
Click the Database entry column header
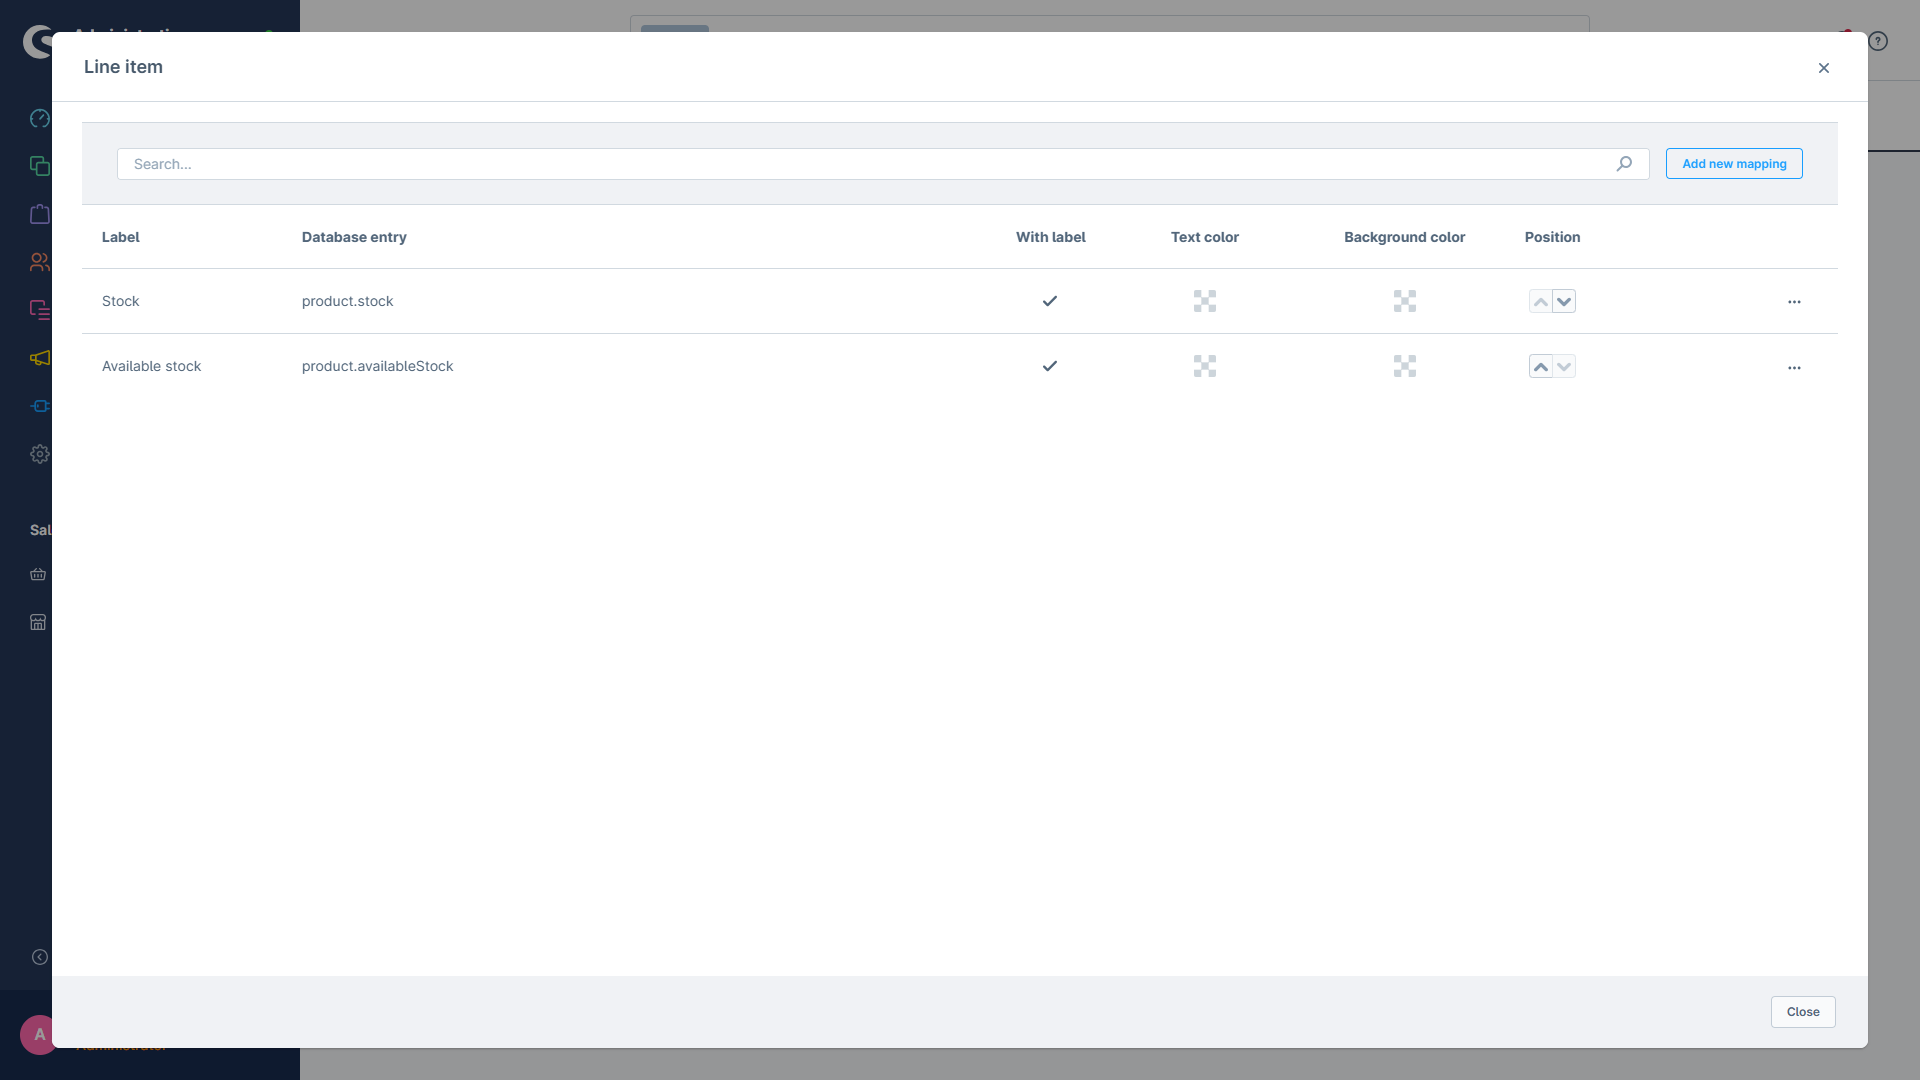pyautogui.click(x=354, y=237)
